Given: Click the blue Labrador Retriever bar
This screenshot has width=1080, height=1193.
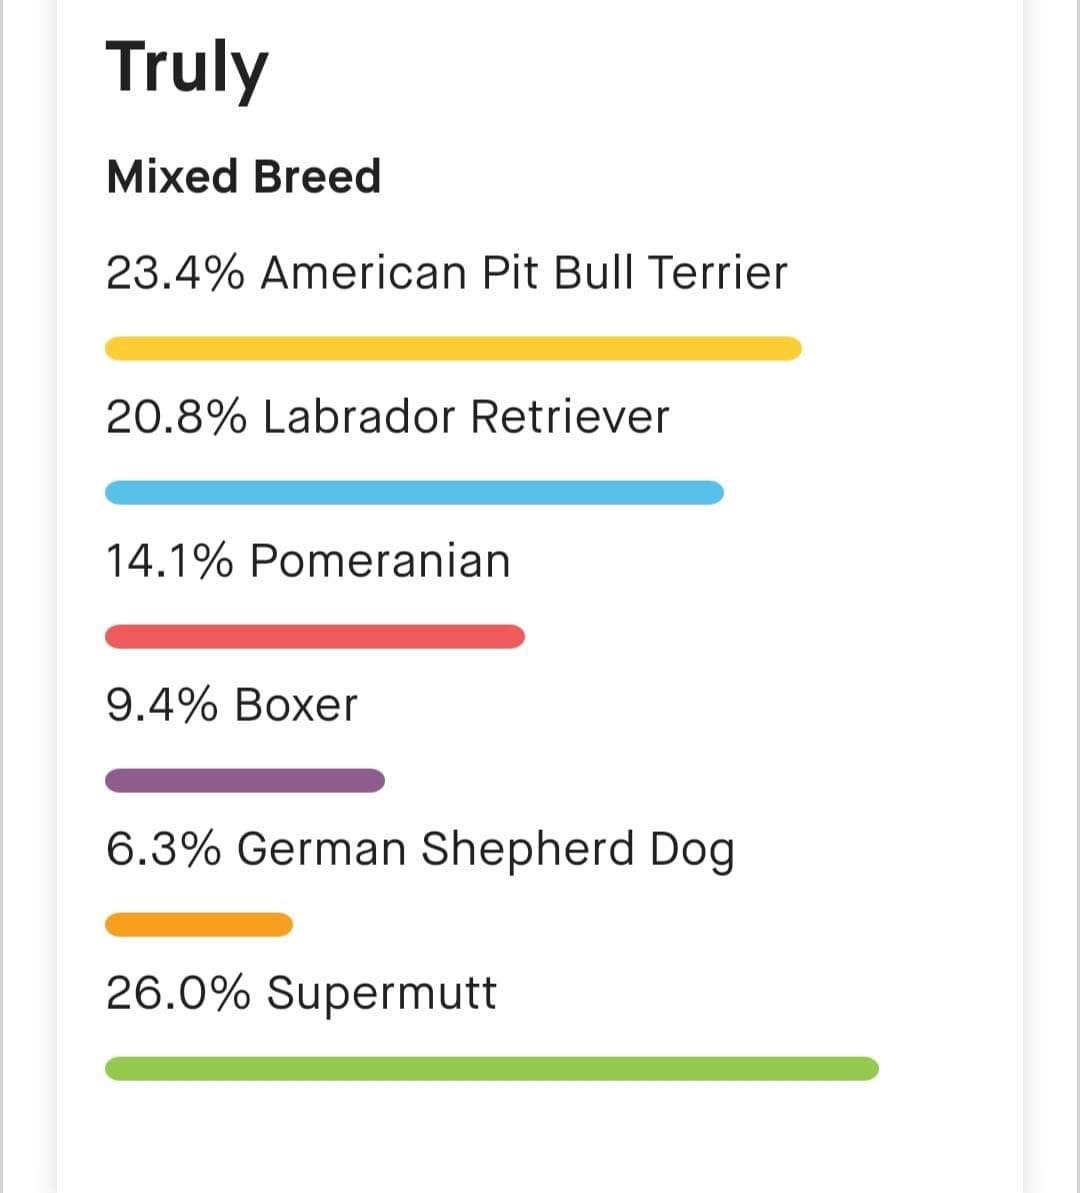Looking at the screenshot, I should [414, 492].
